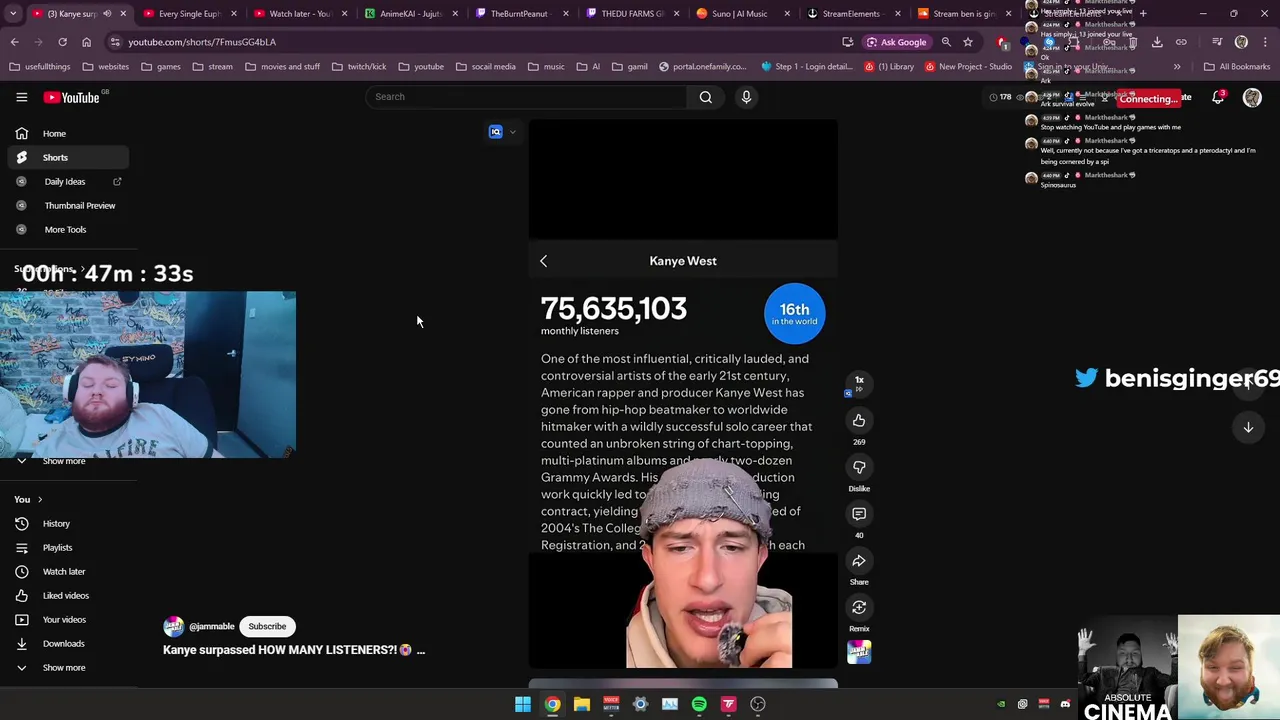
Task: Open OBS Studio from taskbar
Action: click(x=758, y=704)
